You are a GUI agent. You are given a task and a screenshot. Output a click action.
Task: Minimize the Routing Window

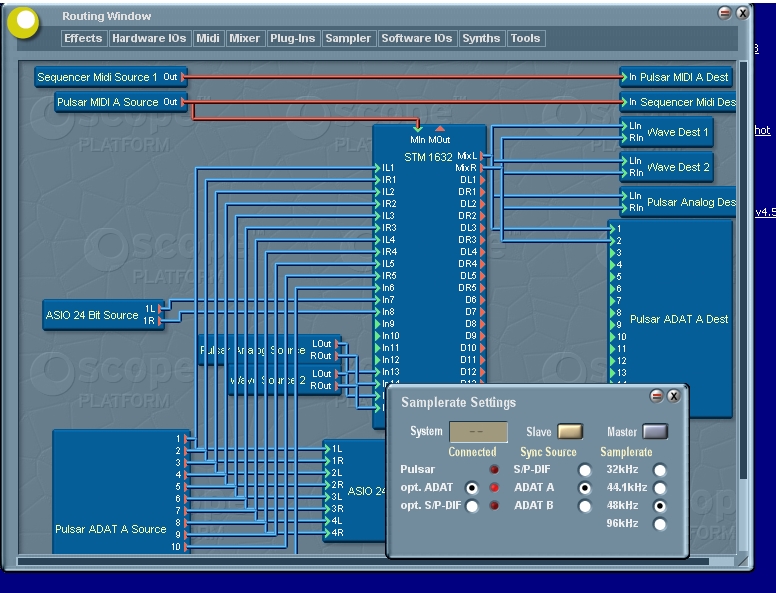[x=725, y=13]
